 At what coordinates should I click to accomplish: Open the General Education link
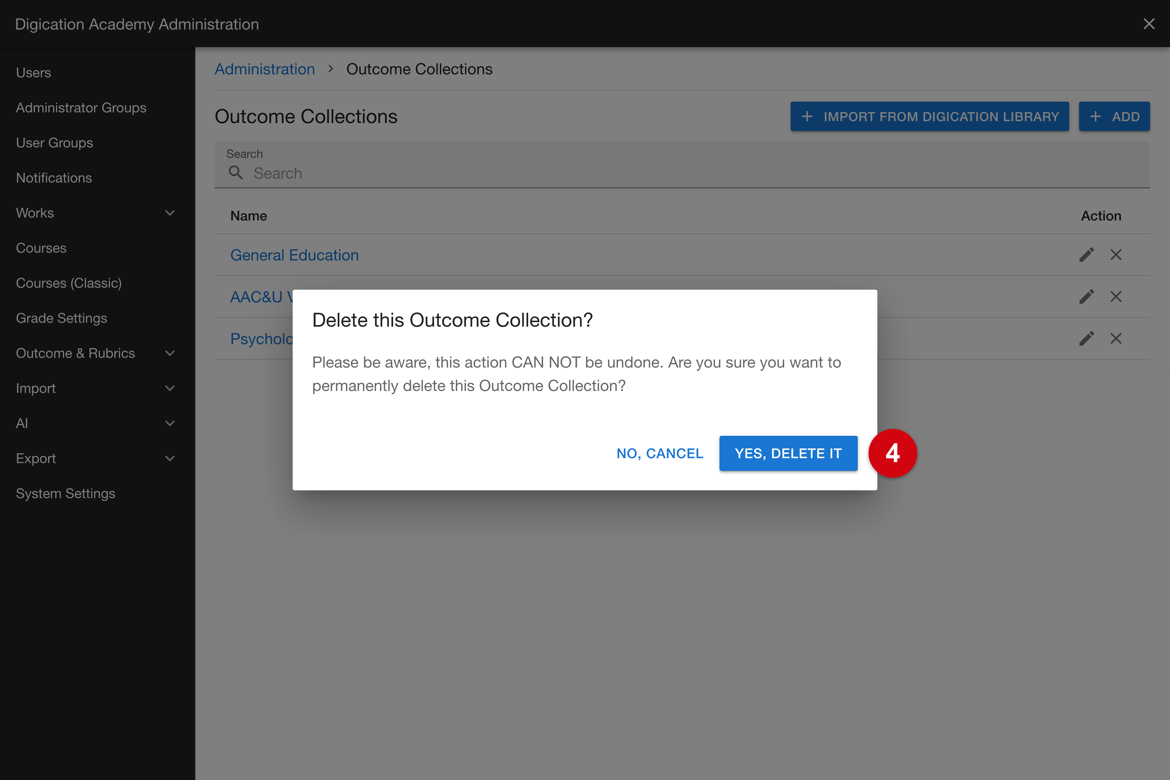[294, 255]
